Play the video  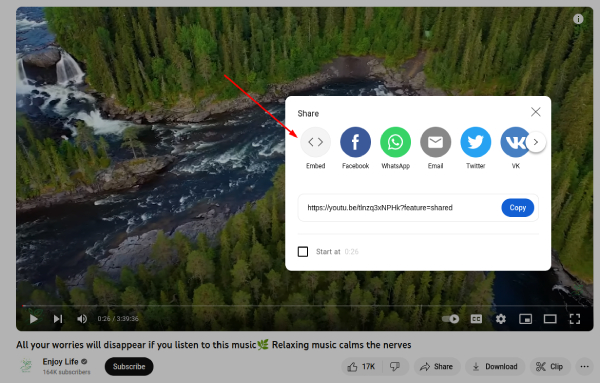point(34,319)
